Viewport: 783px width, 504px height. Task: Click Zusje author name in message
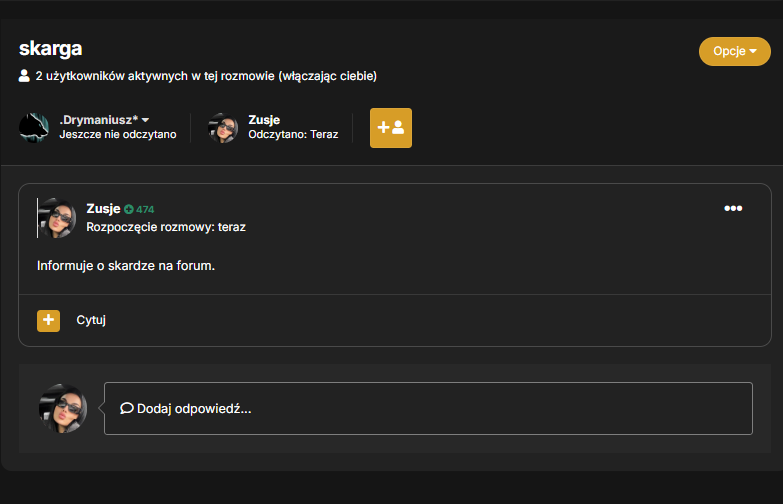[x=103, y=208]
